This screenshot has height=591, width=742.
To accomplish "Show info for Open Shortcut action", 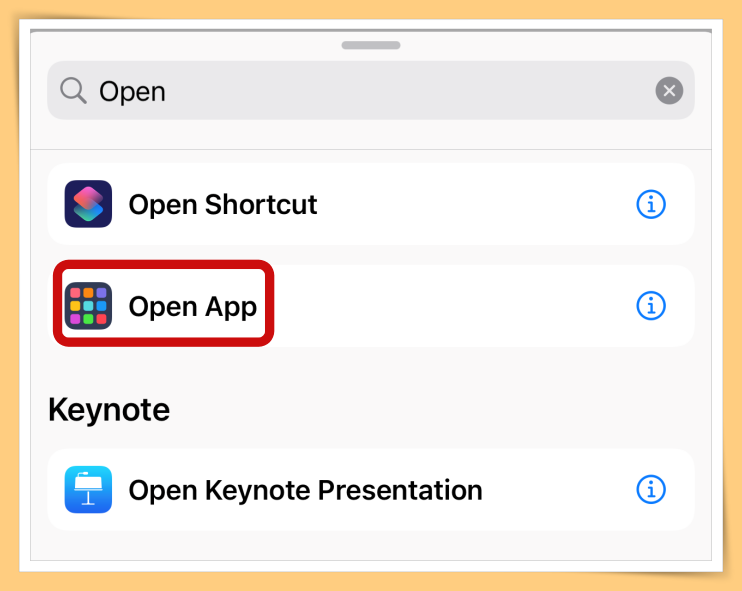I will pos(651,204).
